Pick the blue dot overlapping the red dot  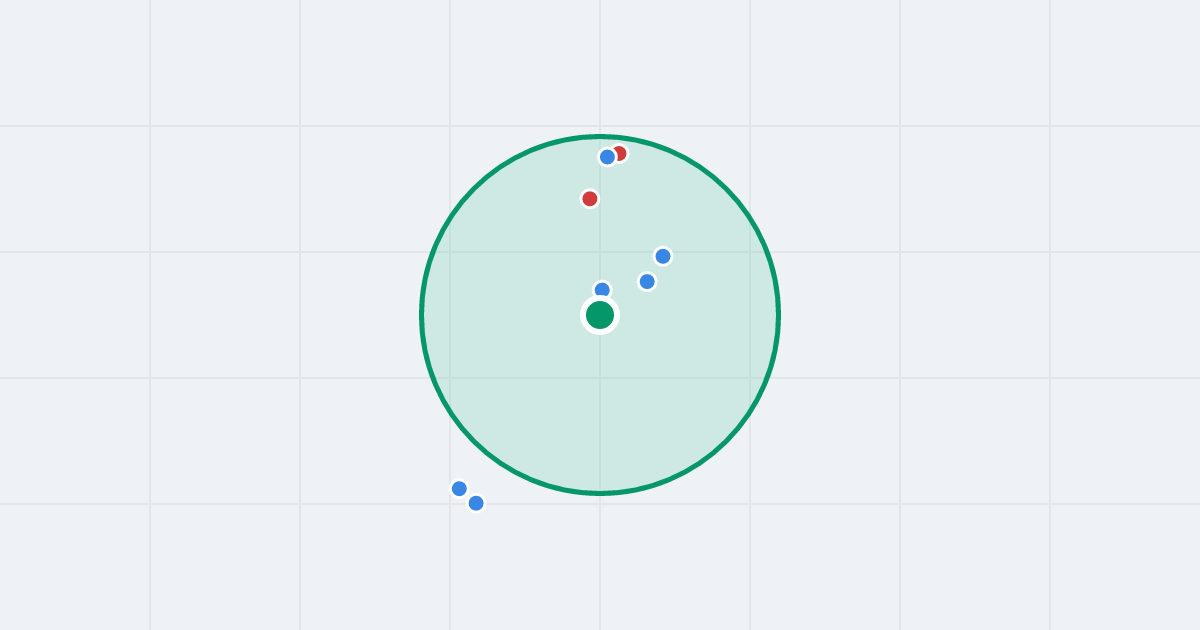607,157
